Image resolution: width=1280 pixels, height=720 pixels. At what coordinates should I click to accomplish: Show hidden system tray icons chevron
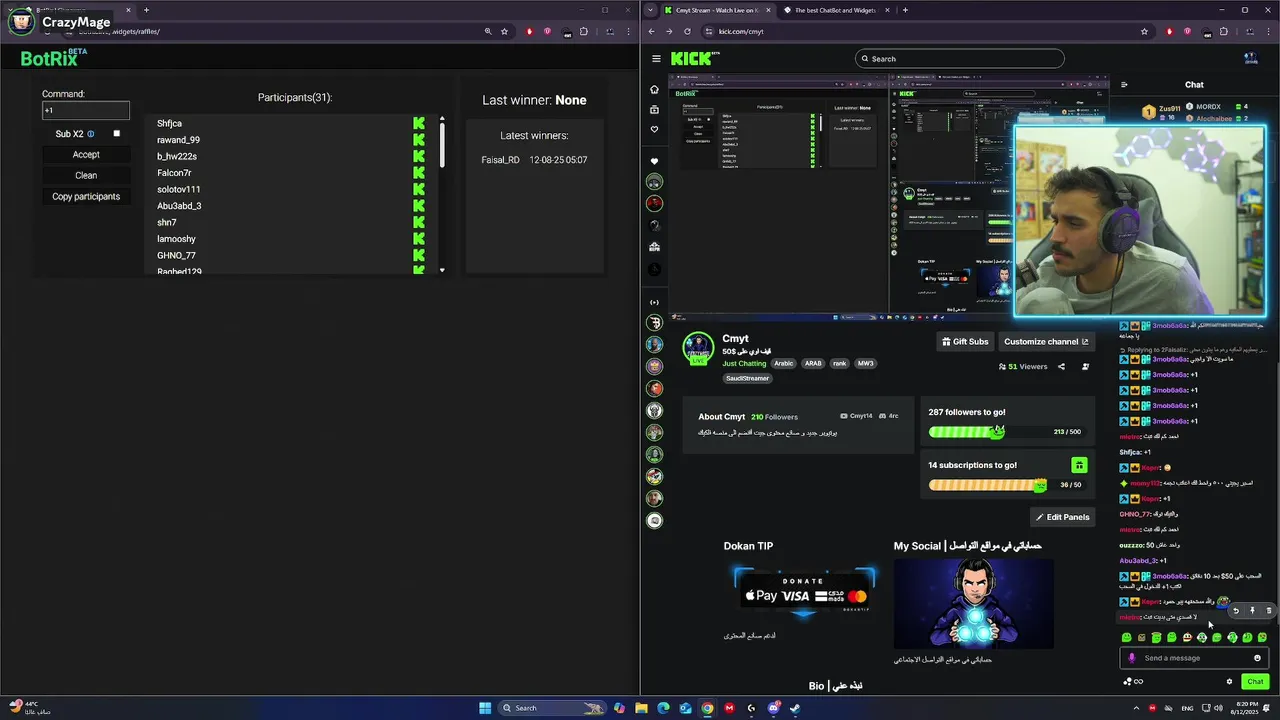tap(1136, 708)
